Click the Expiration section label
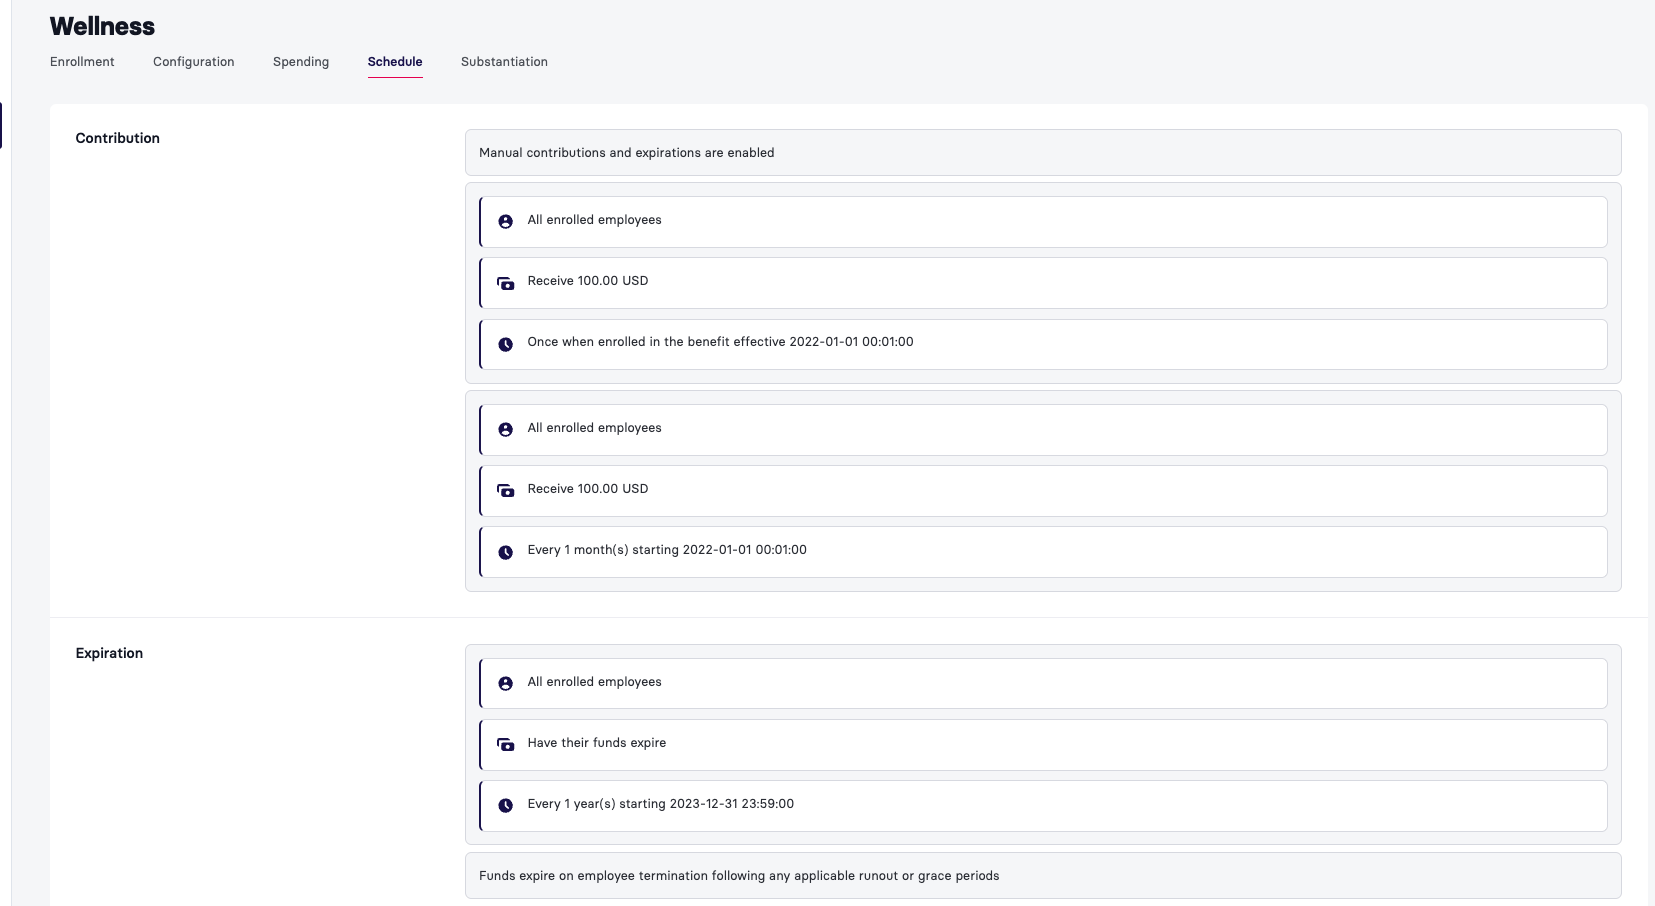Image resolution: width=1655 pixels, height=906 pixels. [x=109, y=653]
